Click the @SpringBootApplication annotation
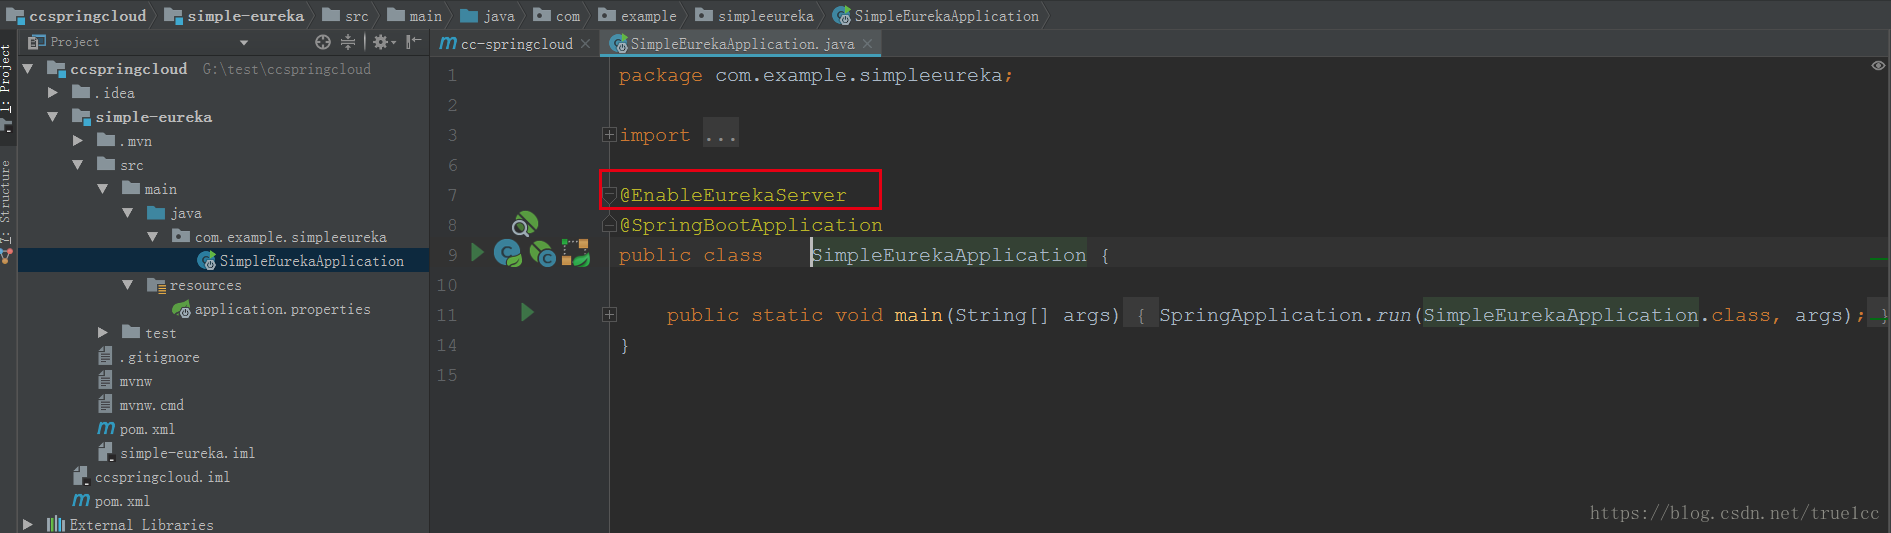The height and width of the screenshot is (533, 1891). coord(751,225)
